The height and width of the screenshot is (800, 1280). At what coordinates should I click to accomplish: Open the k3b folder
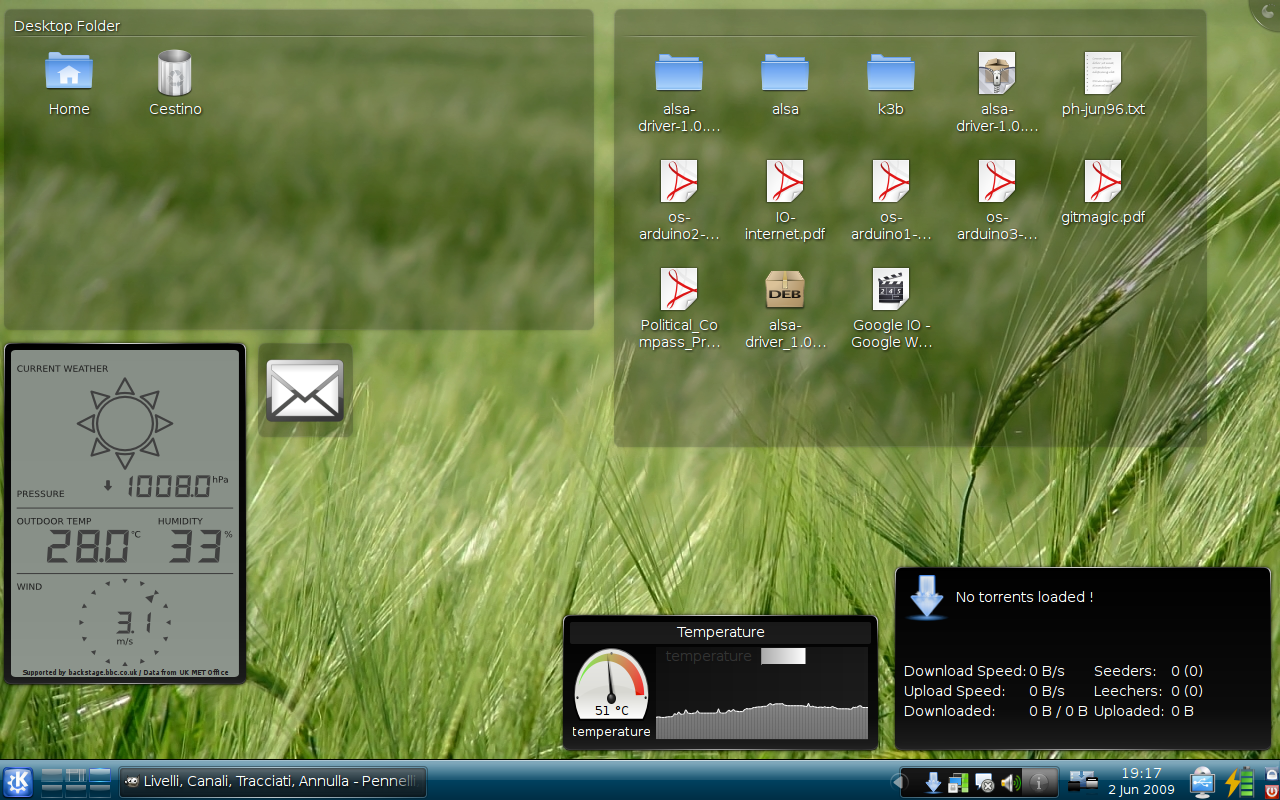coord(890,73)
